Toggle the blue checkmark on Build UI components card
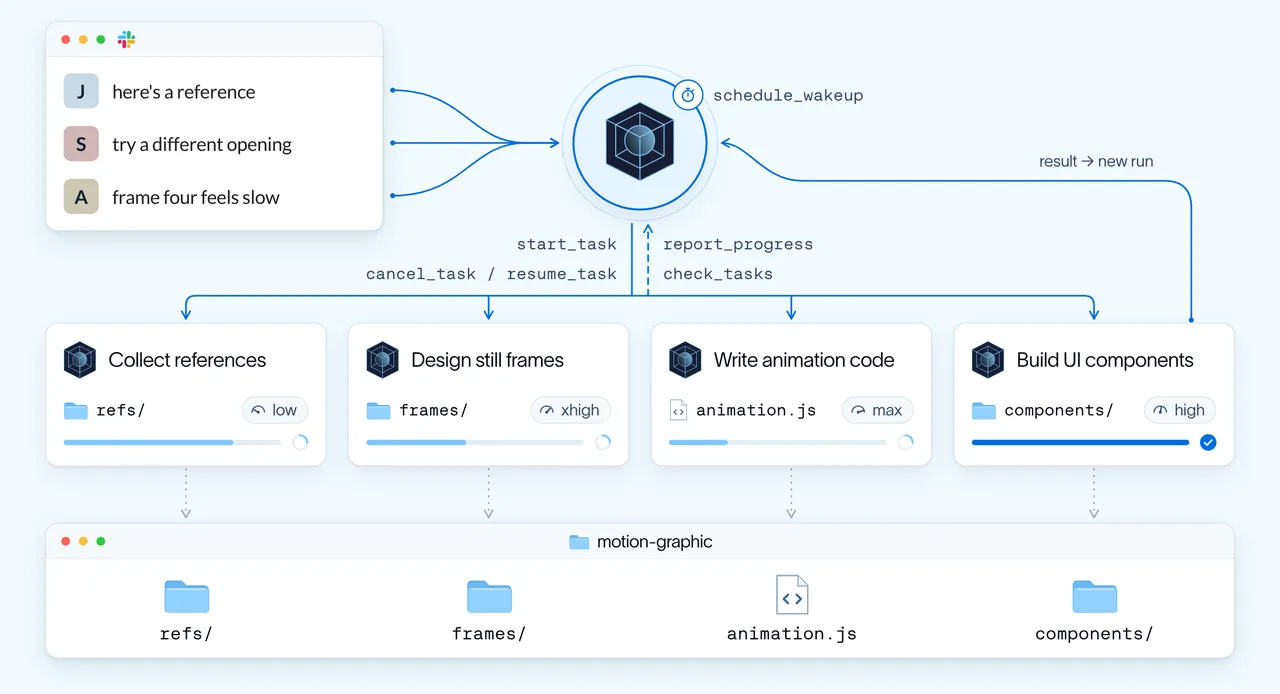Image resolution: width=1280 pixels, height=694 pixels. coord(1208,442)
